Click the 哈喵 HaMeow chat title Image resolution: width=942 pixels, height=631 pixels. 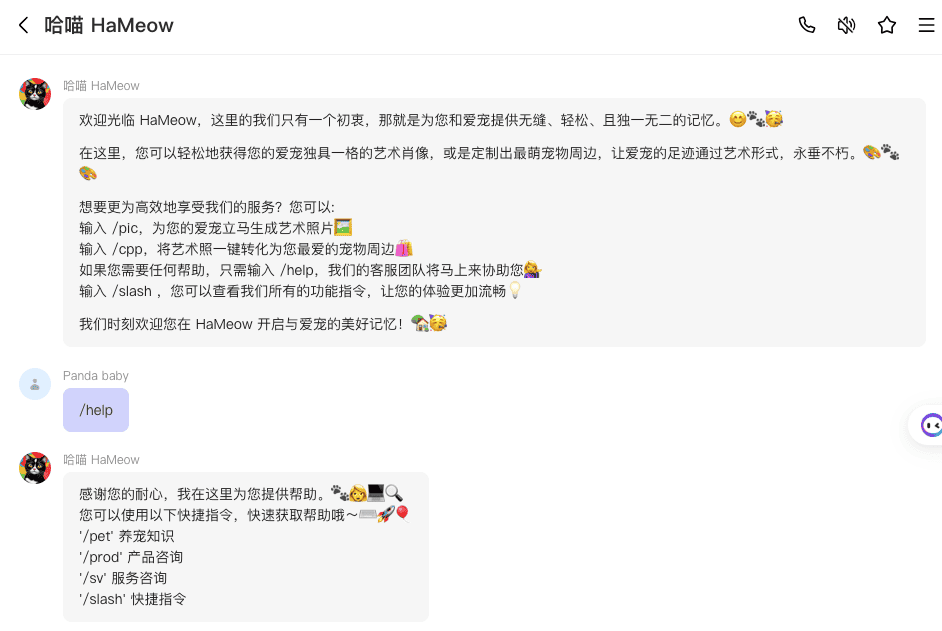point(109,25)
